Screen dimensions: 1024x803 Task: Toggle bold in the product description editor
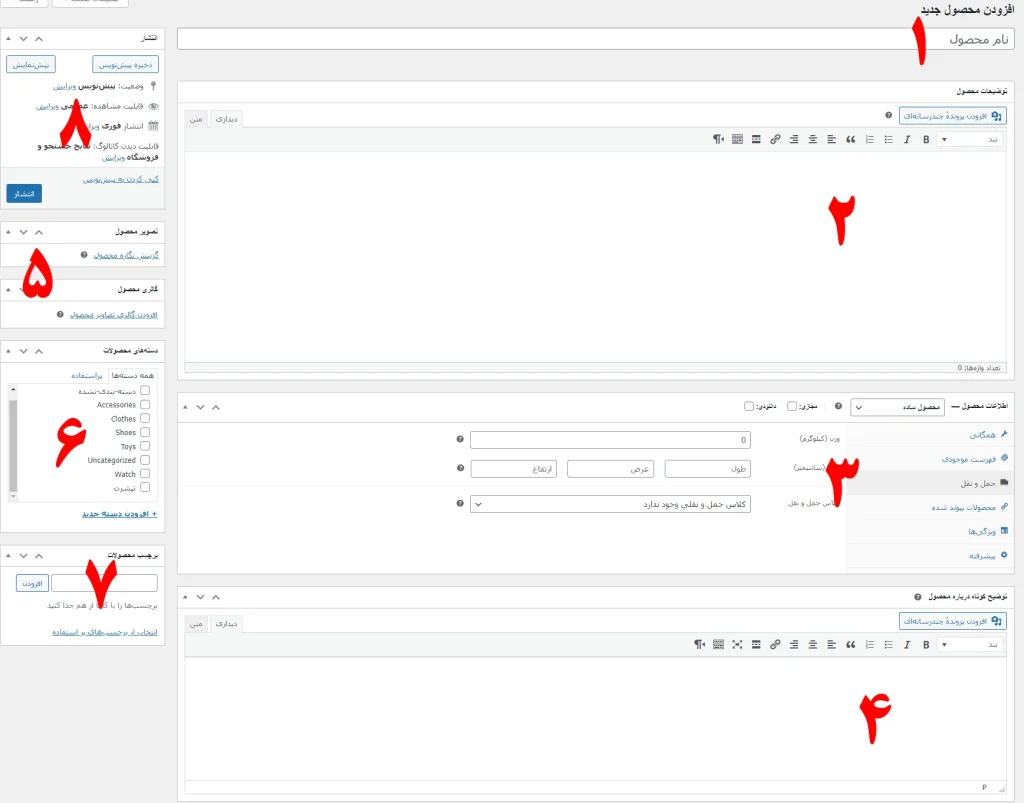click(x=925, y=139)
